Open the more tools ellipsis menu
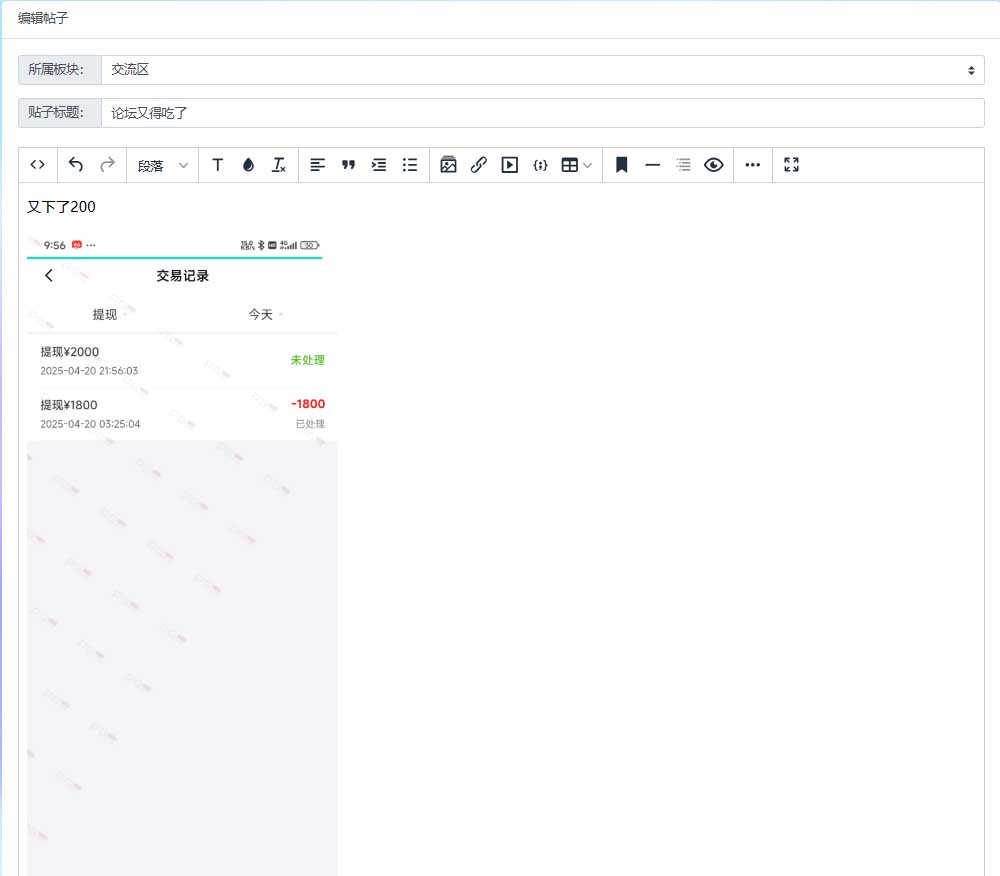The width and height of the screenshot is (1000, 876). (753, 165)
